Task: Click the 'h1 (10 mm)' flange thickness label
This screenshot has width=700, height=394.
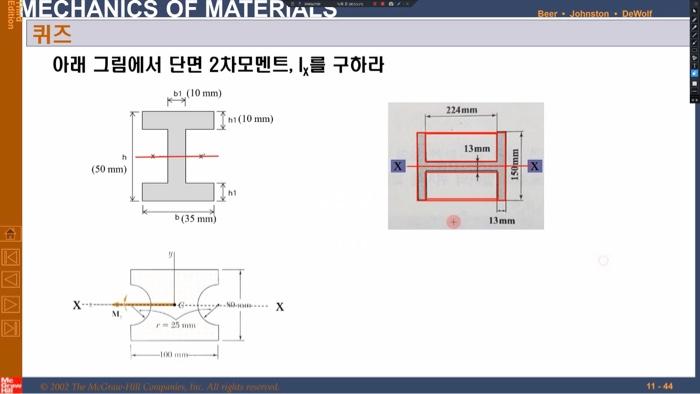Action: (250, 119)
